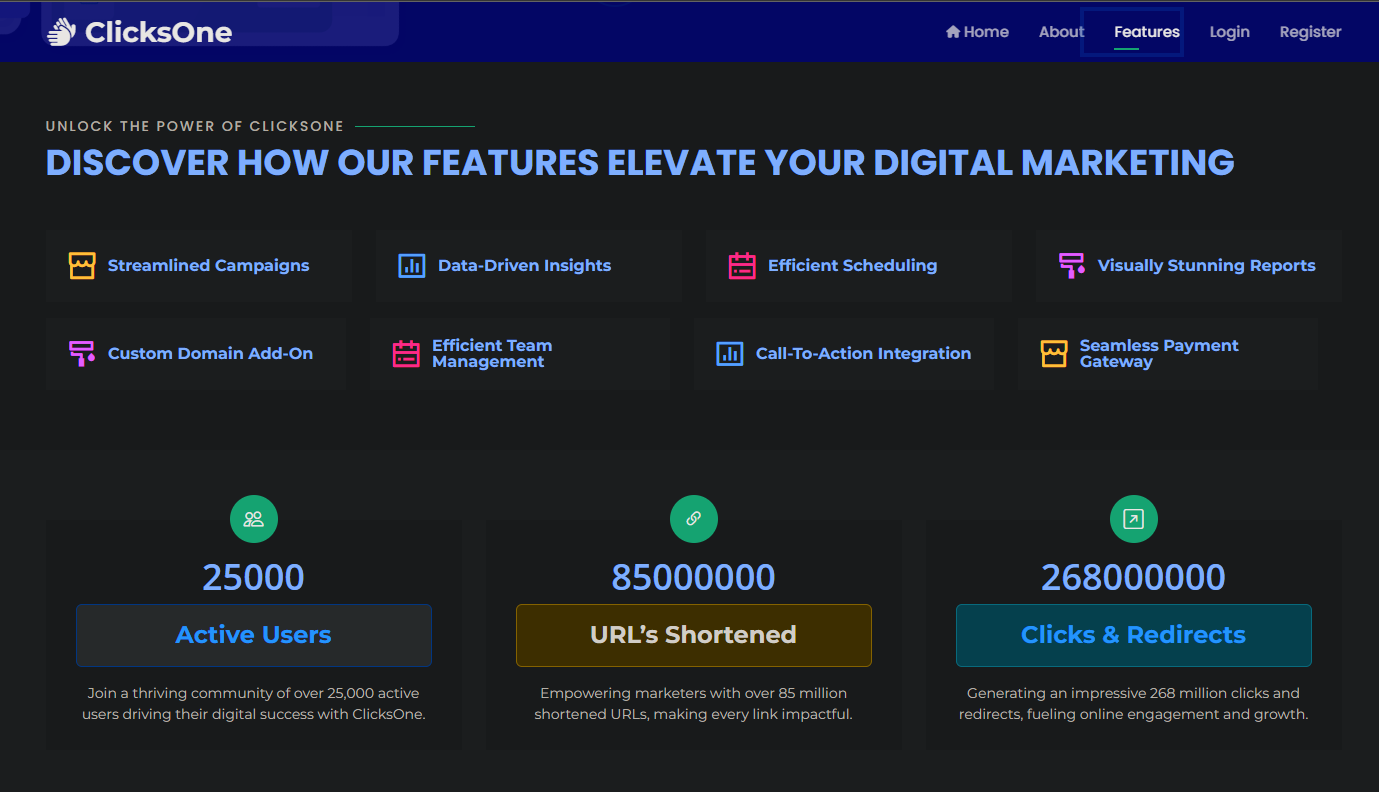Click the Streamlined Campaigns store icon
The image size is (1379, 792).
[x=82, y=266]
